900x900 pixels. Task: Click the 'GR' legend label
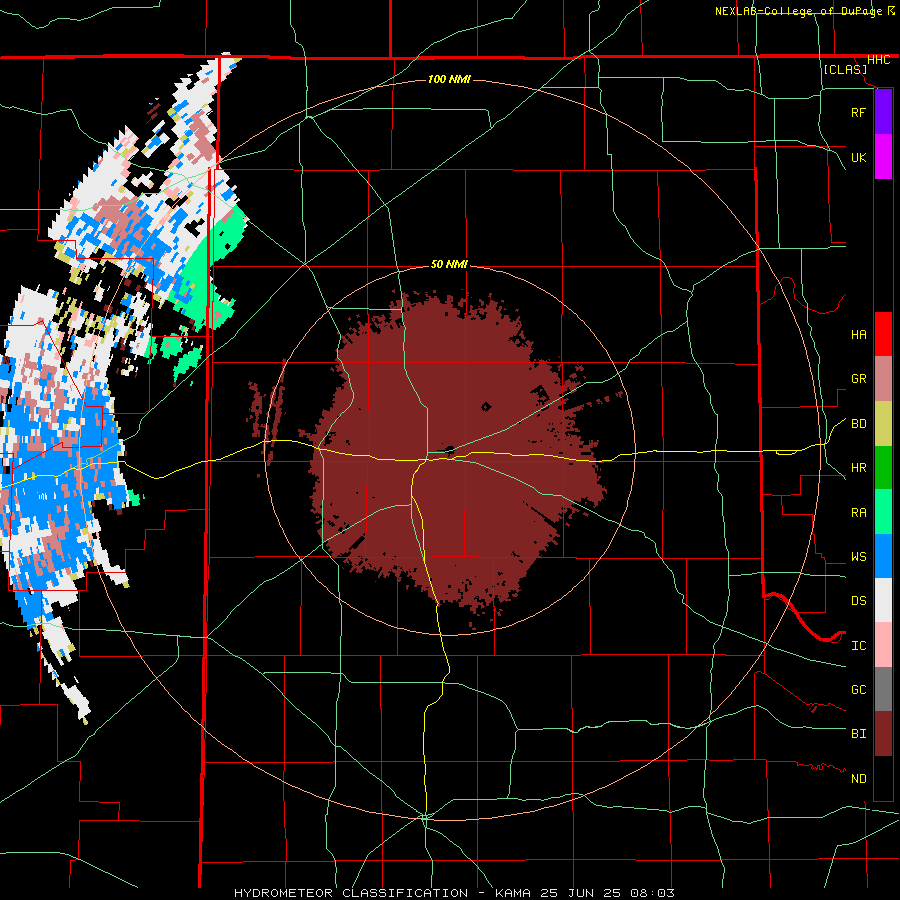(858, 379)
